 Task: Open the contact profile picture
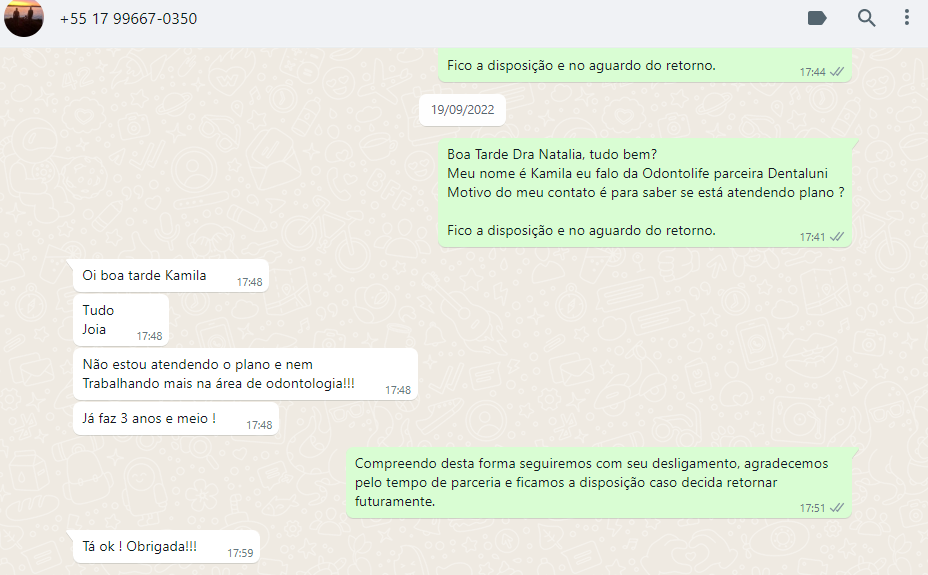coord(24,18)
